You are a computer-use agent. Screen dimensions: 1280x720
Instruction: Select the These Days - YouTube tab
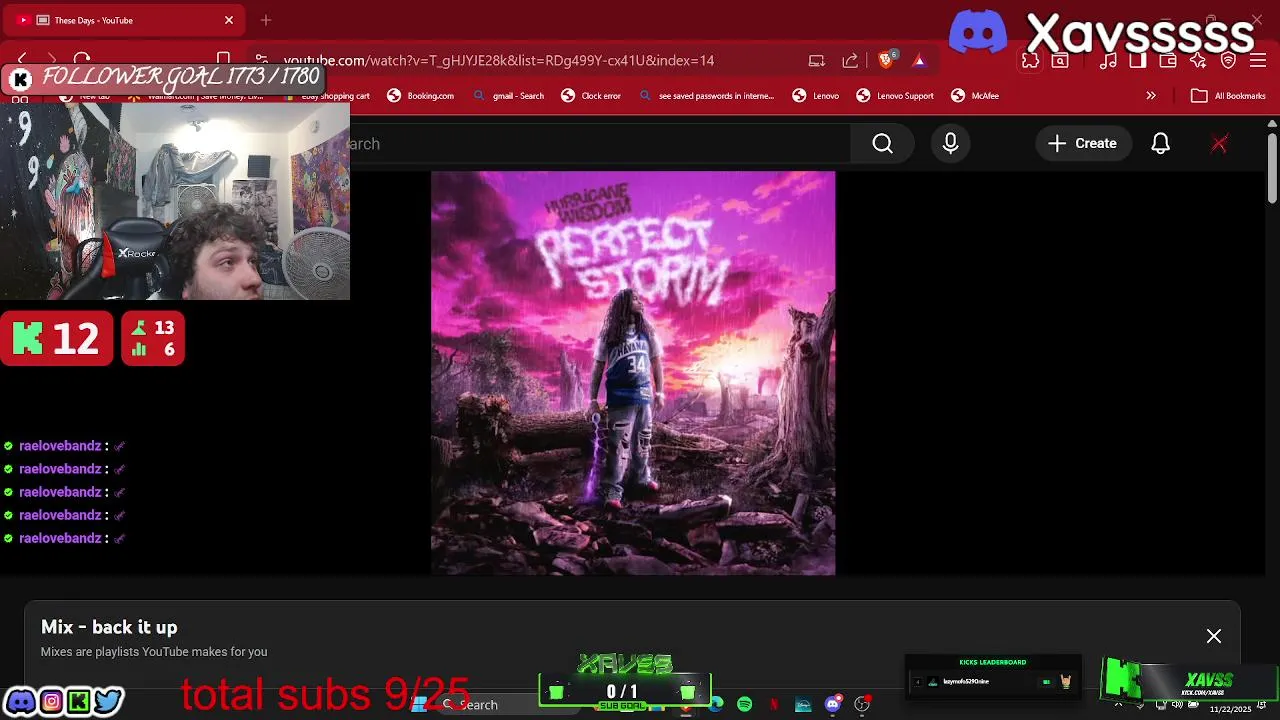(125, 20)
